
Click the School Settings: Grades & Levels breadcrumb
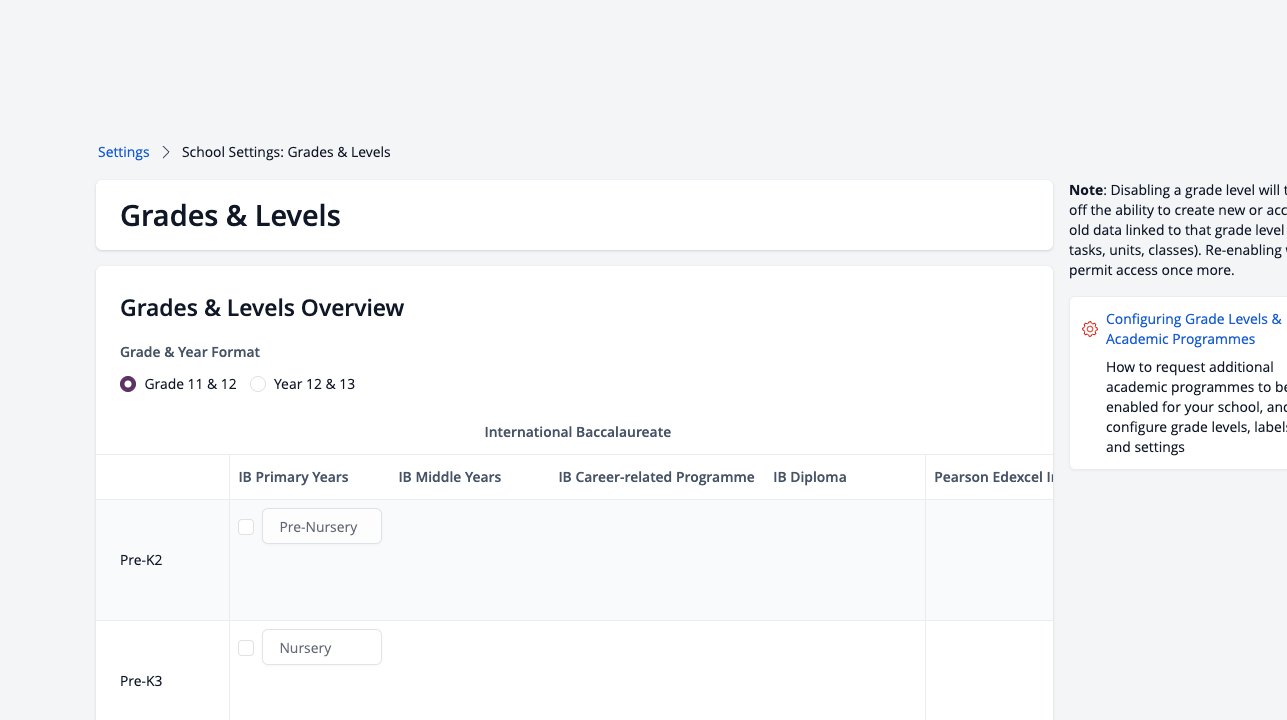pyautogui.click(x=286, y=152)
